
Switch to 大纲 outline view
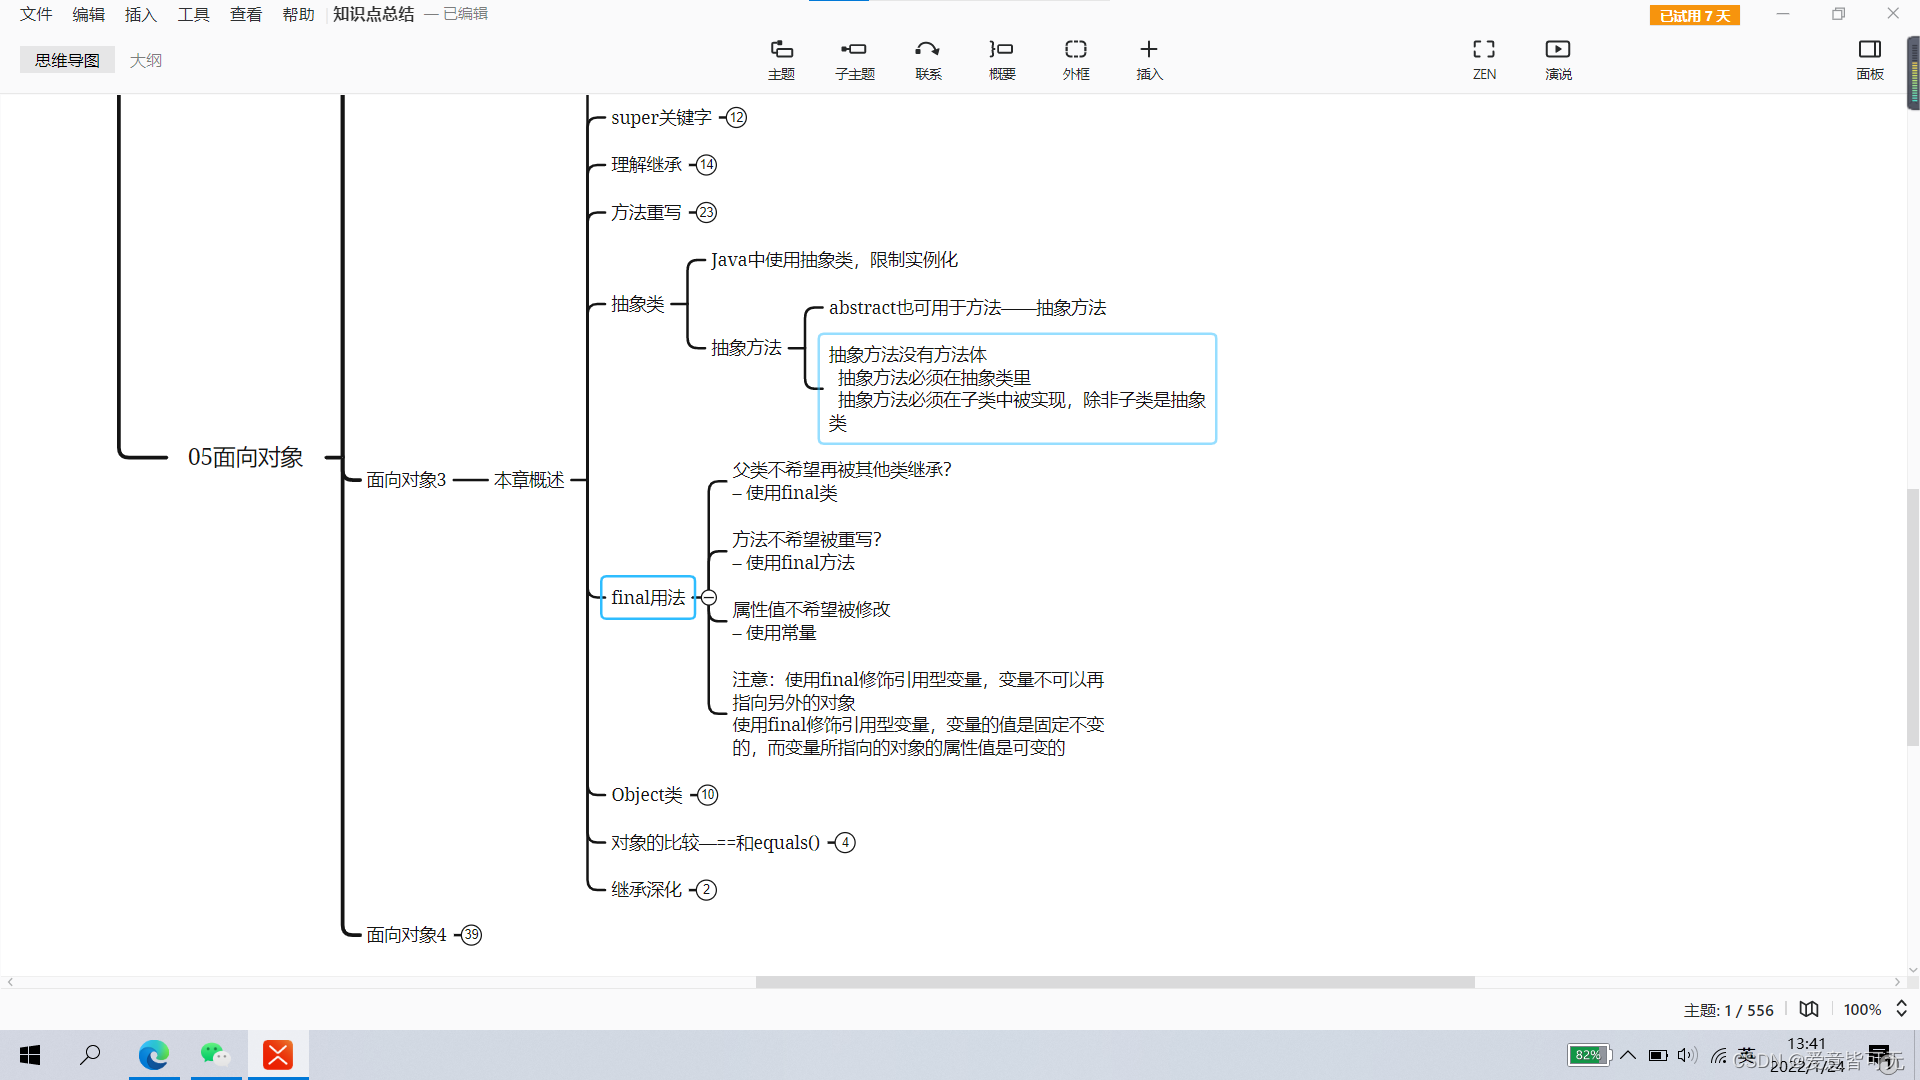[x=146, y=60]
